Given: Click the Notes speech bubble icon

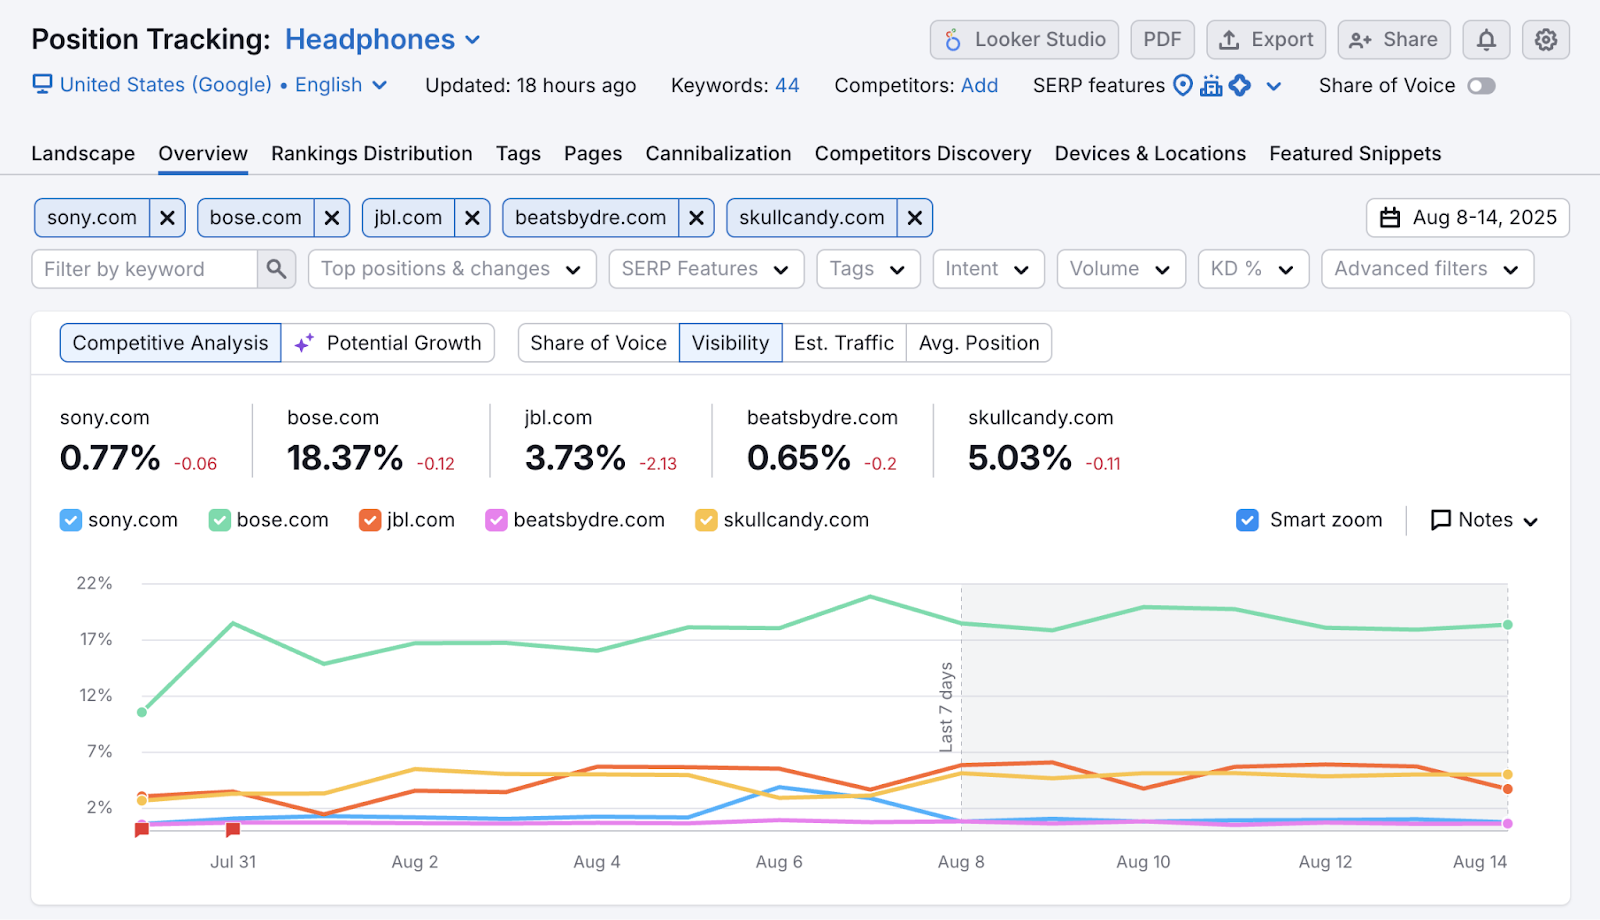Looking at the screenshot, I should click(1440, 520).
